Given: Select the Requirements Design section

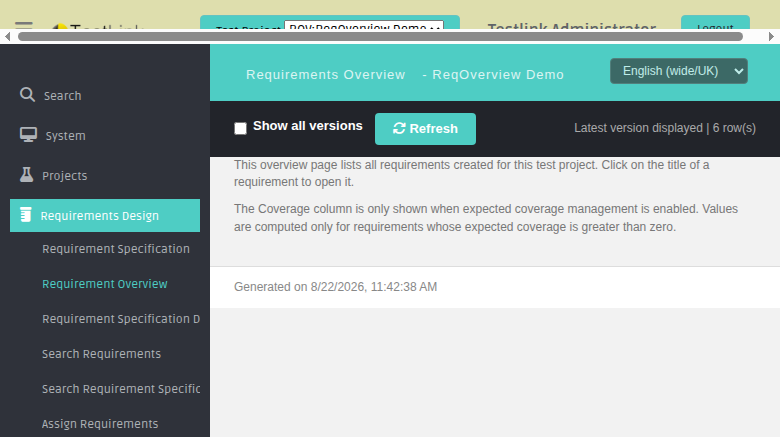Looking at the screenshot, I should 105,216.
